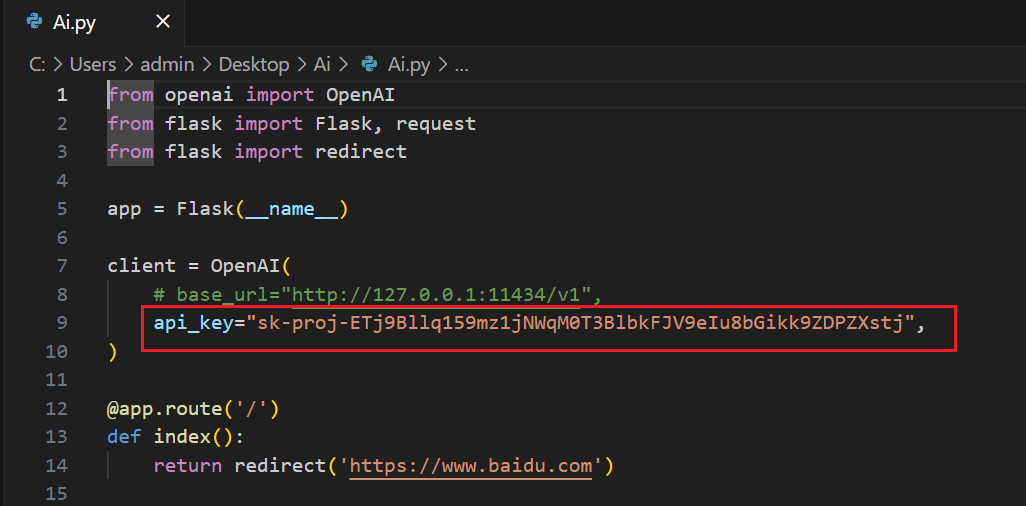1026x506 pixels.
Task: Click the https://www.baidu.com link
Action: pyautogui.click(x=475, y=466)
